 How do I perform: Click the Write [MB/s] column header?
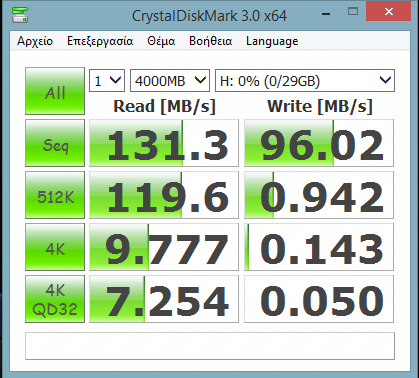point(320,107)
